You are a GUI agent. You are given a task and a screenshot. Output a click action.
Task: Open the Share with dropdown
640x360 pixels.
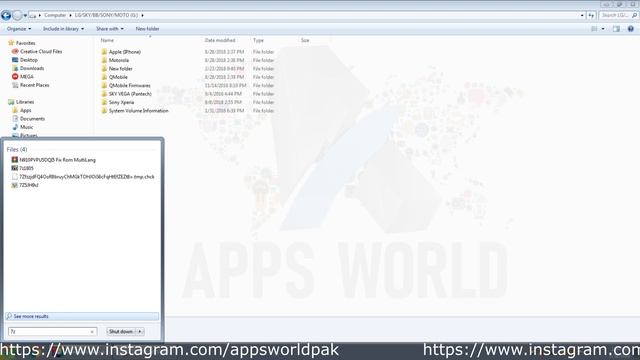tap(109, 29)
